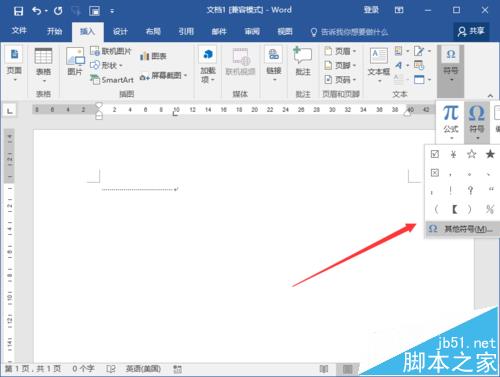The width and height of the screenshot is (500, 377).
Task: Open the 链接 links dropdown
Action: coord(274,64)
